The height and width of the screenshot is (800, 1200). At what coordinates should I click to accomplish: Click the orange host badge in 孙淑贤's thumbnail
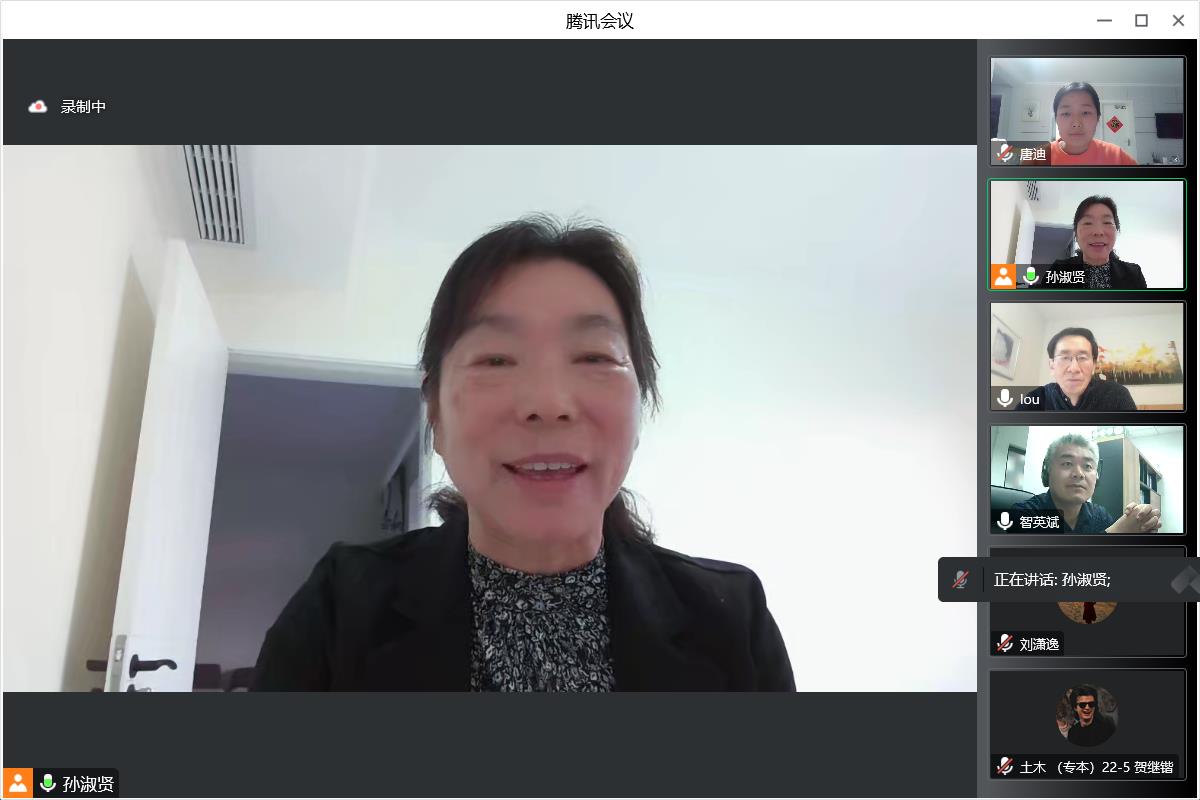(x=1003, y=277)
